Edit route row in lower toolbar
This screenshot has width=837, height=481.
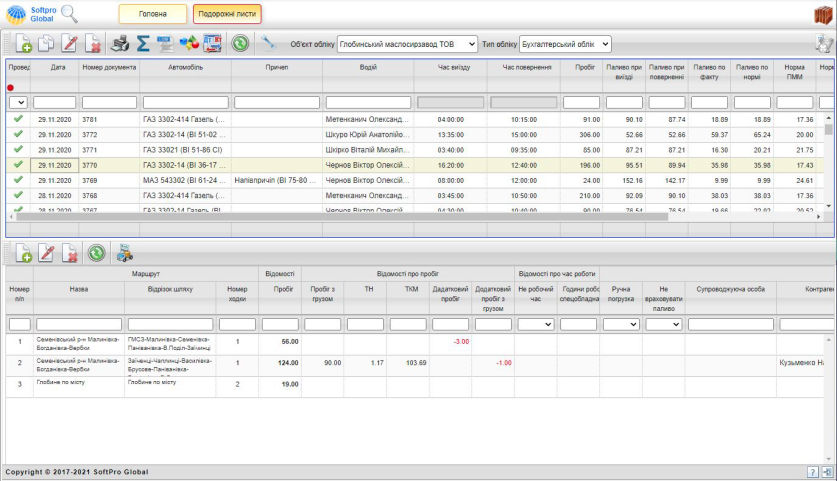point(46,253)
